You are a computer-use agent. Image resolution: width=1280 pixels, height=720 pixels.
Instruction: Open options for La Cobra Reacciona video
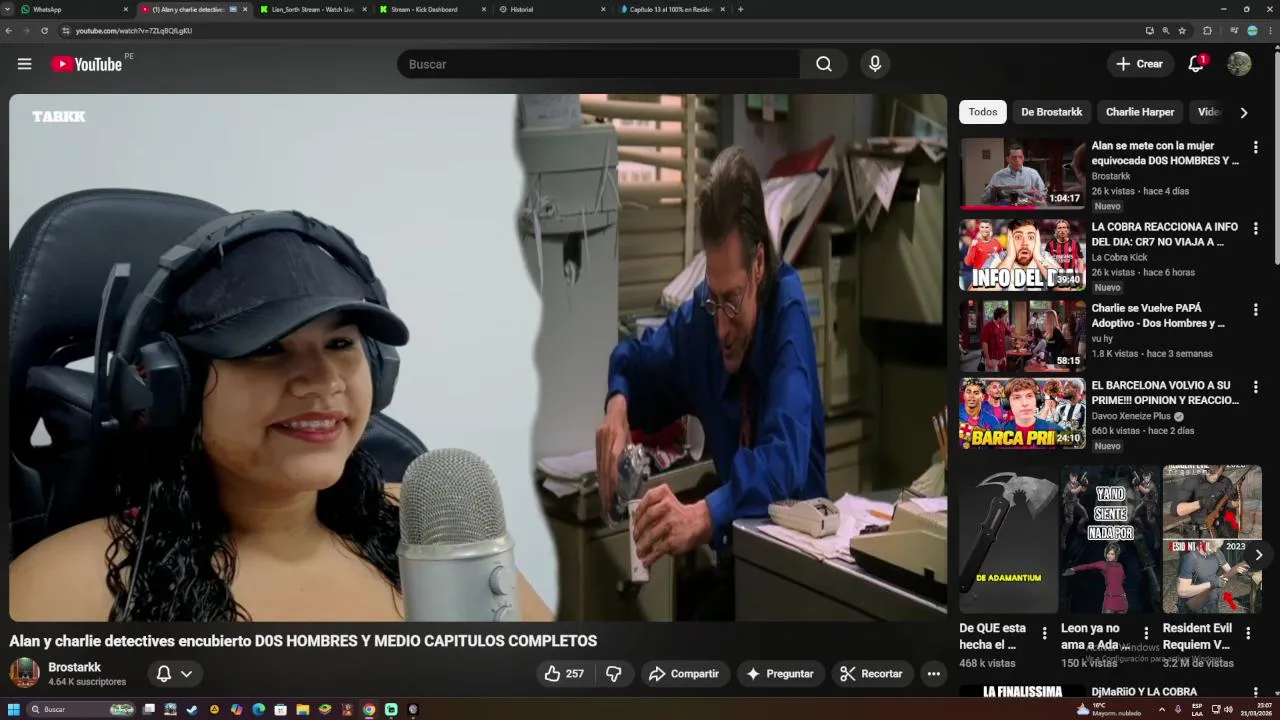(x=1255, y=228)
